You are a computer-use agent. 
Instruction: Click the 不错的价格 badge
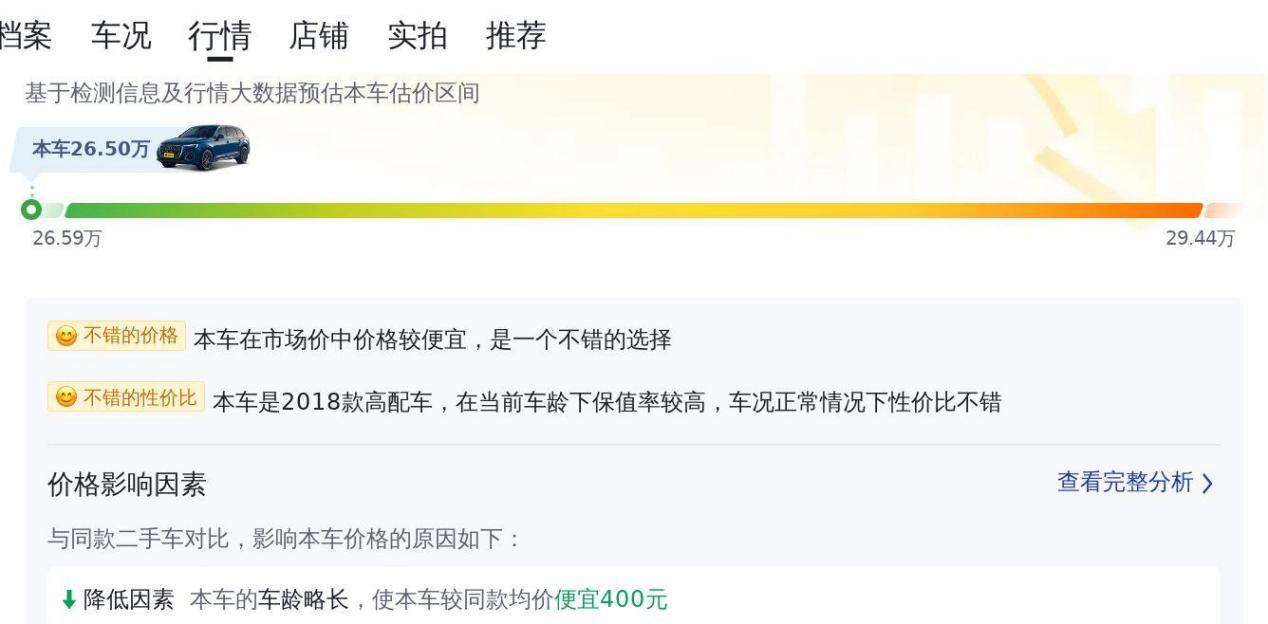tap(116, 336)
